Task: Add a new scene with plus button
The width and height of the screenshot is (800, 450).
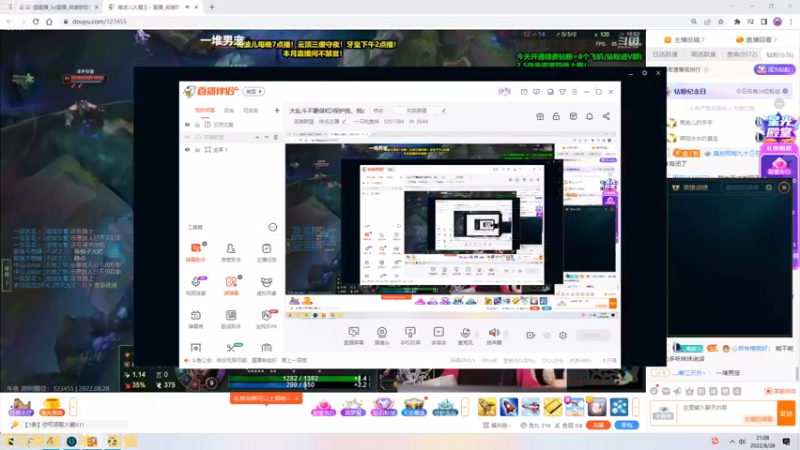Action: (277, 110)
